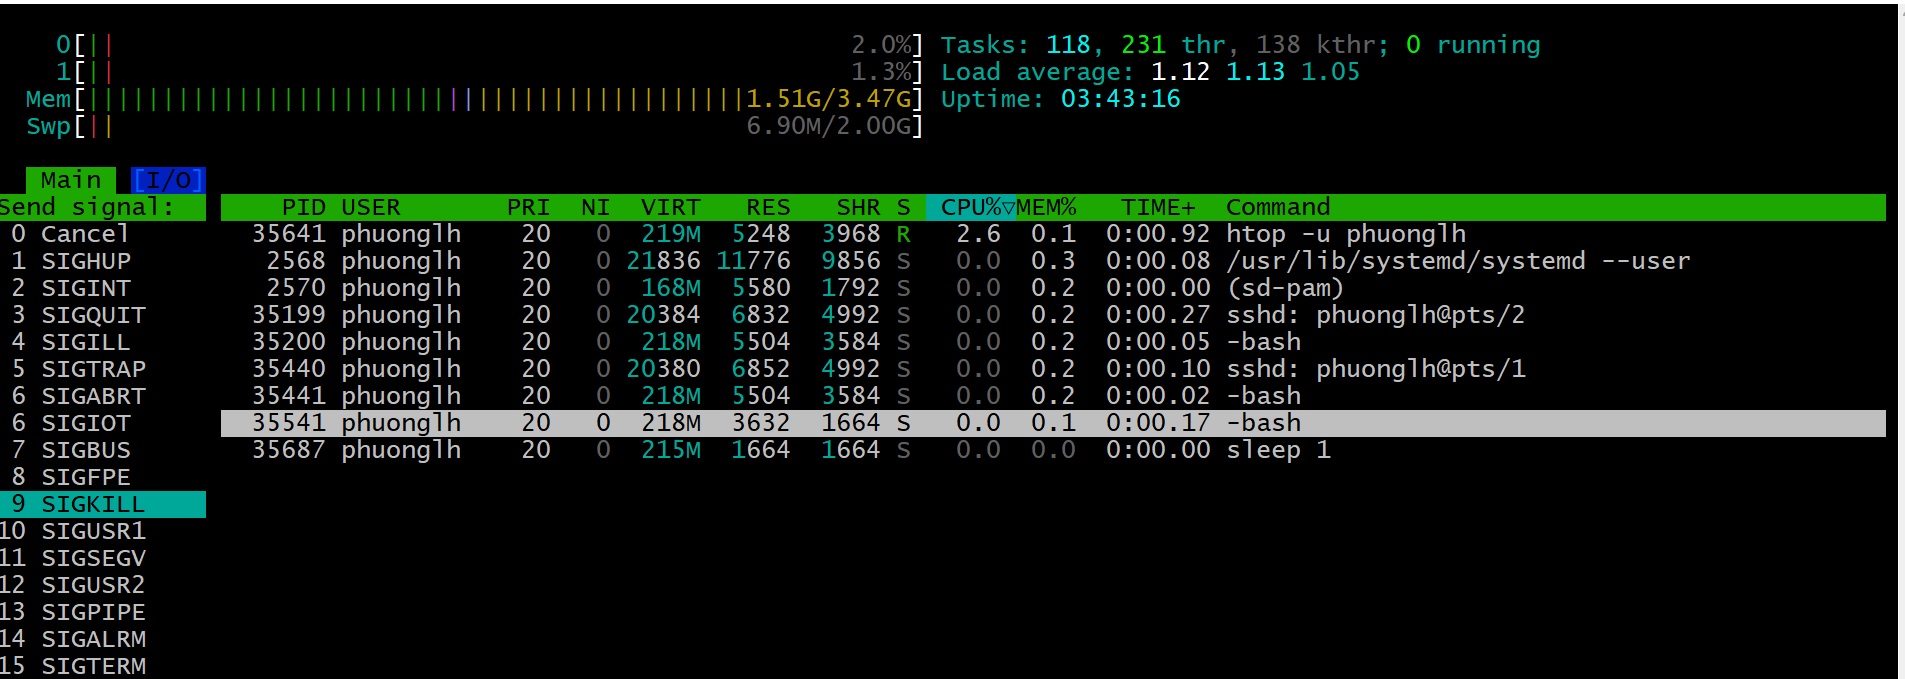
Task: Sort by the Command column header
Action: click(1277, 207)
